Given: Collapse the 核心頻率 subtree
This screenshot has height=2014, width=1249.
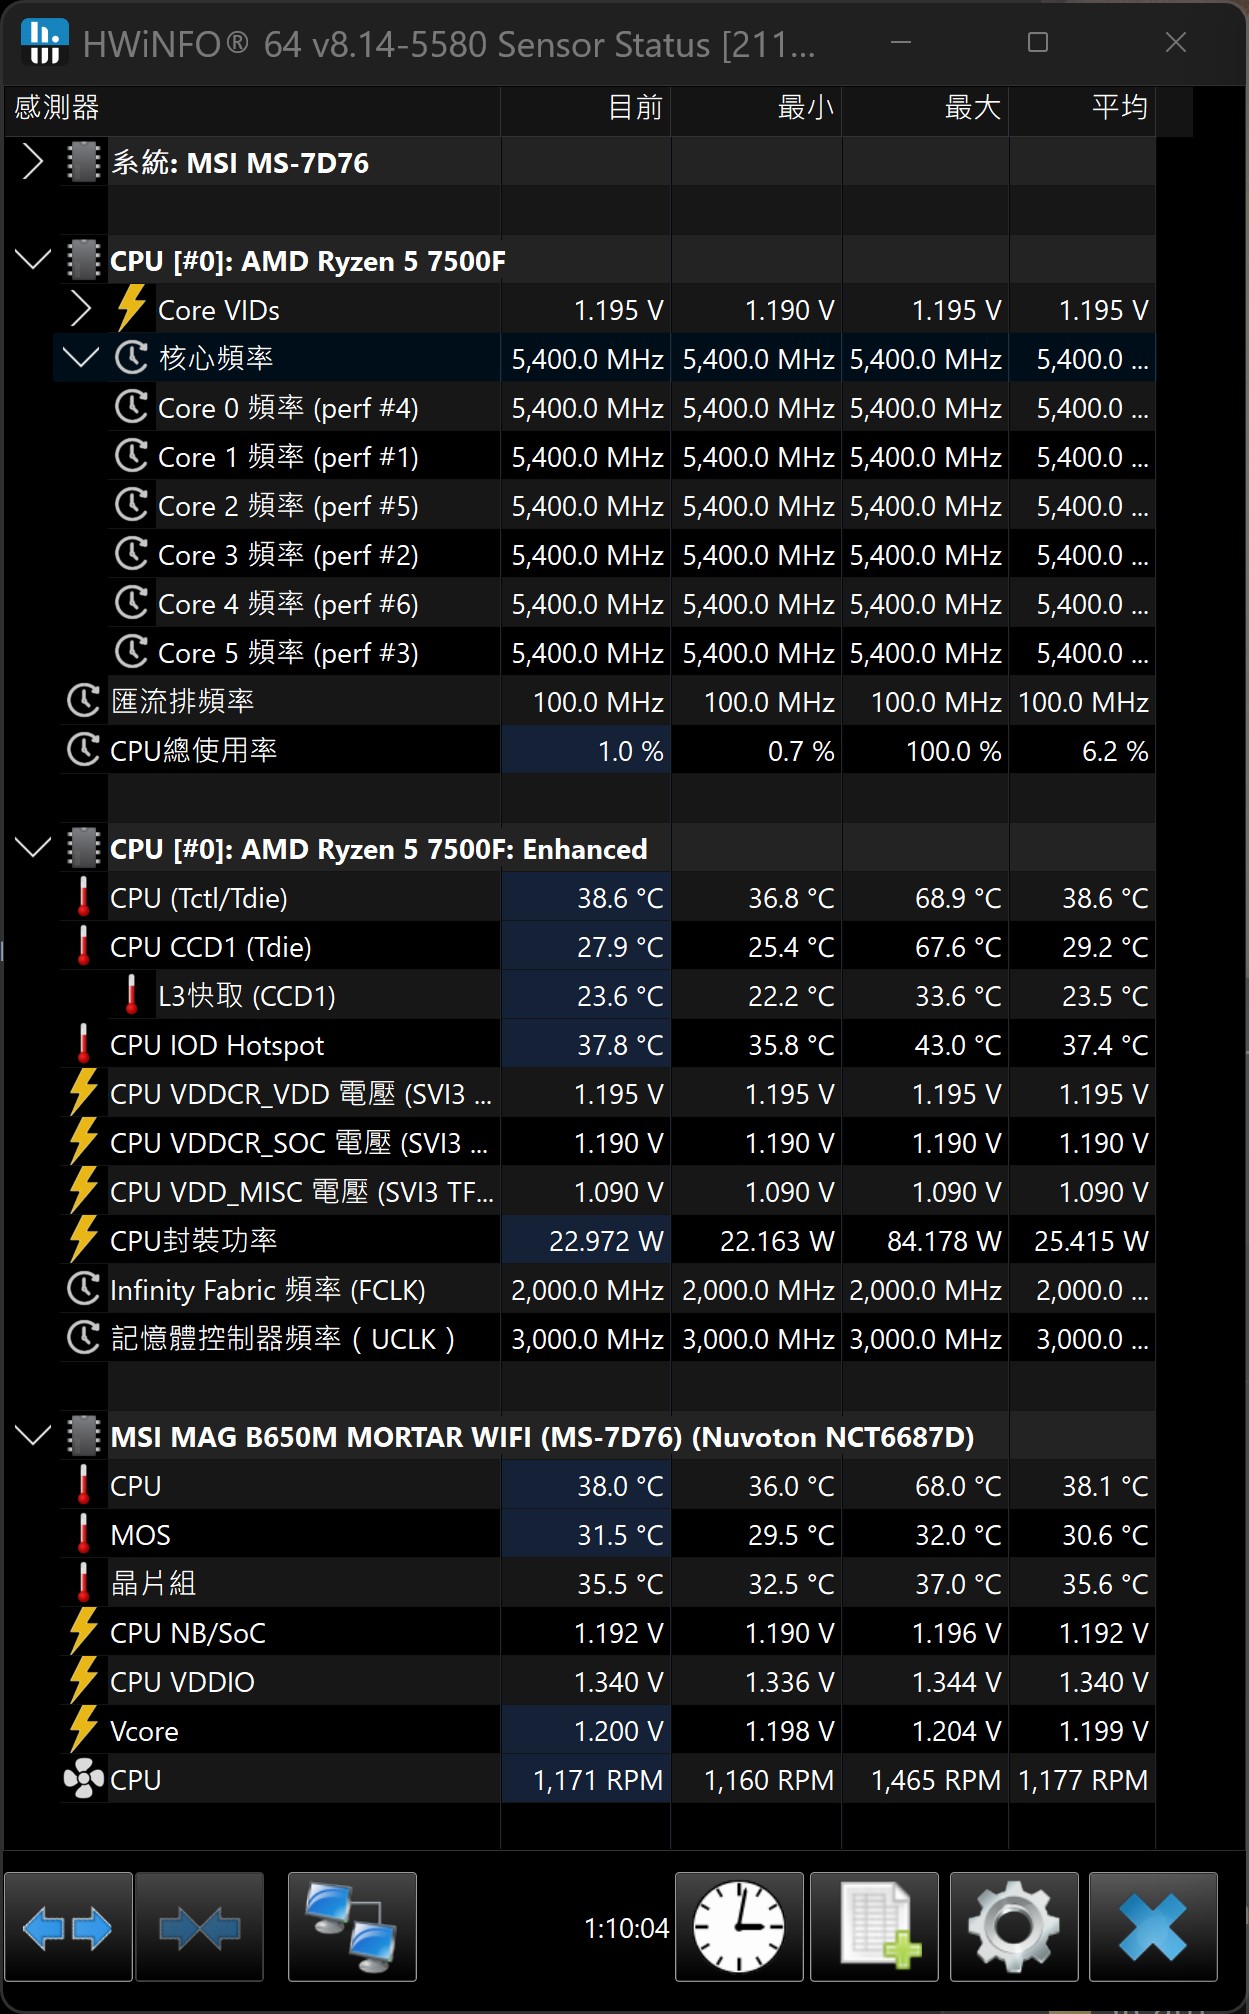Looking at the screenshot, I should coord(81,358).
